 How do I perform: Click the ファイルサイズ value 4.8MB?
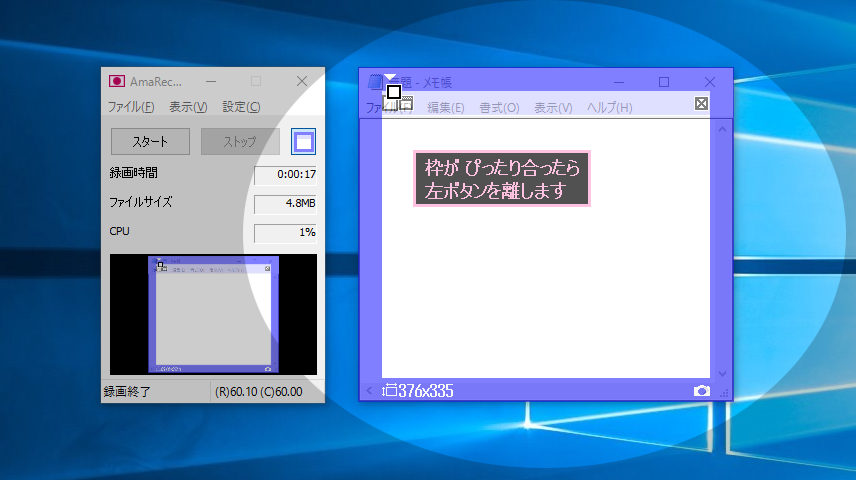pos(286,204)
